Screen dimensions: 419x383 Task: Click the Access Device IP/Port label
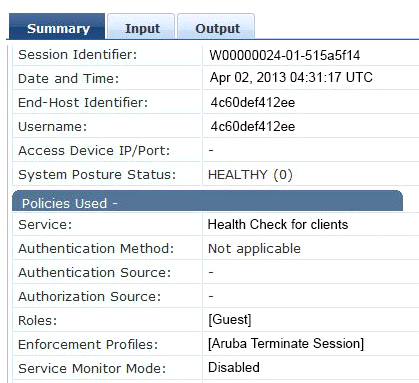pyautogui.click(x=94, y=151)
